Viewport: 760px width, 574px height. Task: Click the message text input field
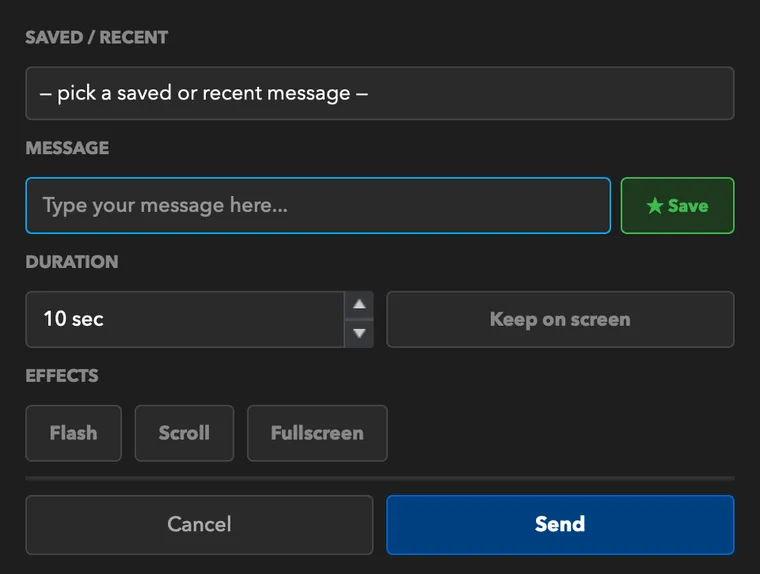tap(318, 206)
